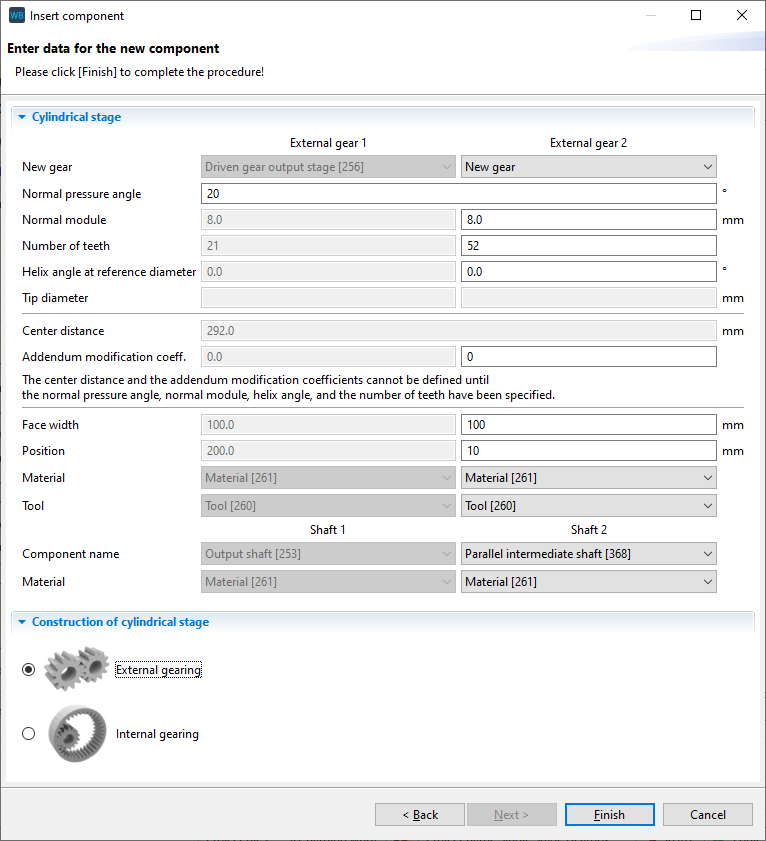Click the Cancel button
766x841 pixels.
pyautogui.click(x=707, y=815)
